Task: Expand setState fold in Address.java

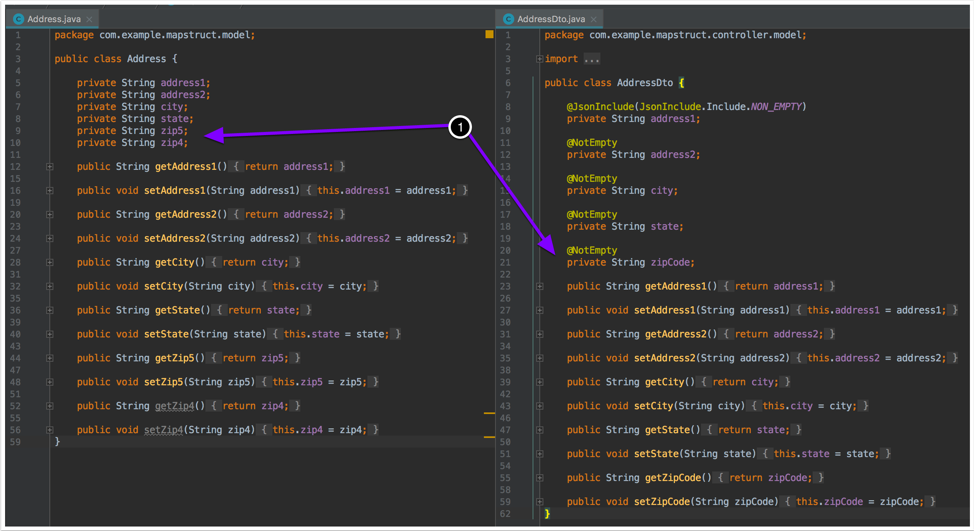Action: (49, 334)
